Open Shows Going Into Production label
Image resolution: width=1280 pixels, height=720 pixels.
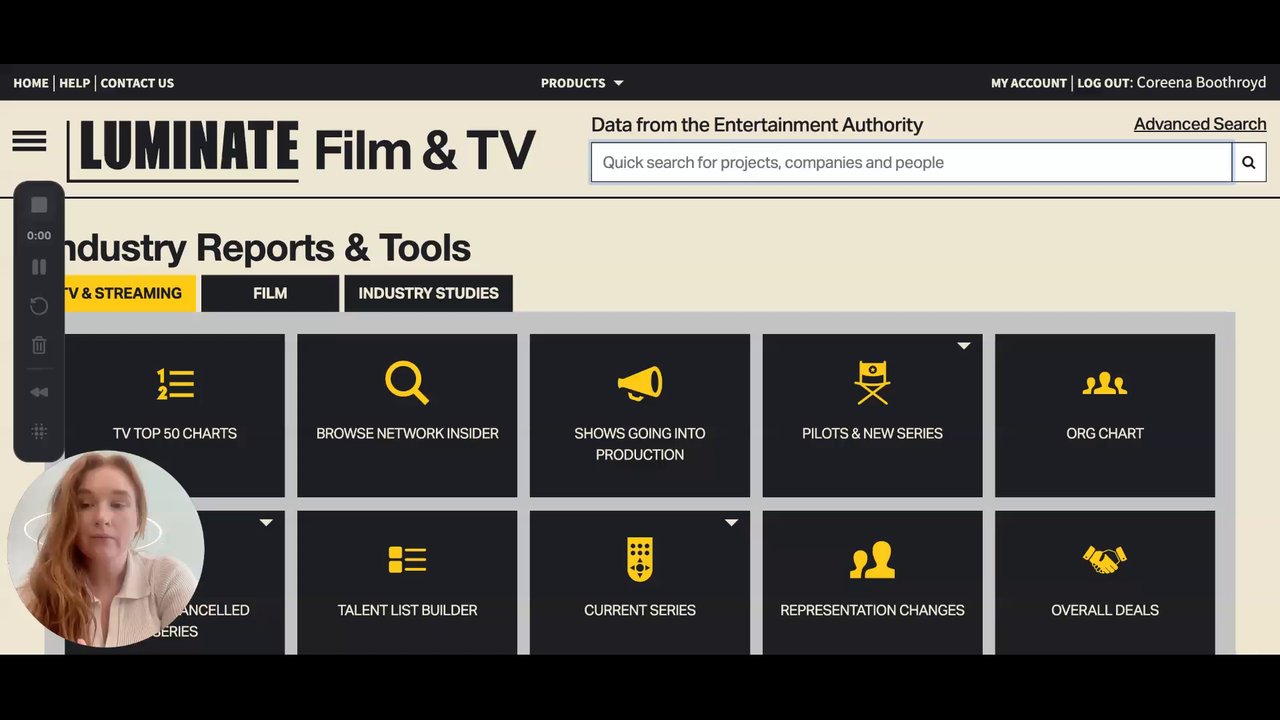tap(640, 444)
